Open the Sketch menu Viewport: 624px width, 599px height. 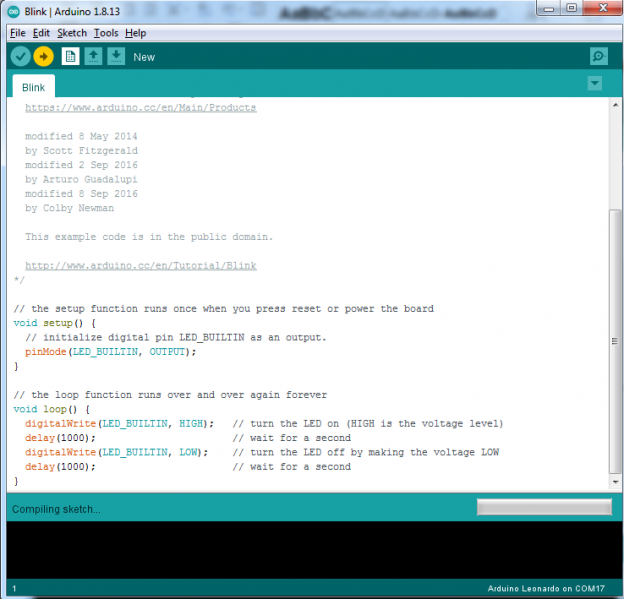click(x=72, y=33)
